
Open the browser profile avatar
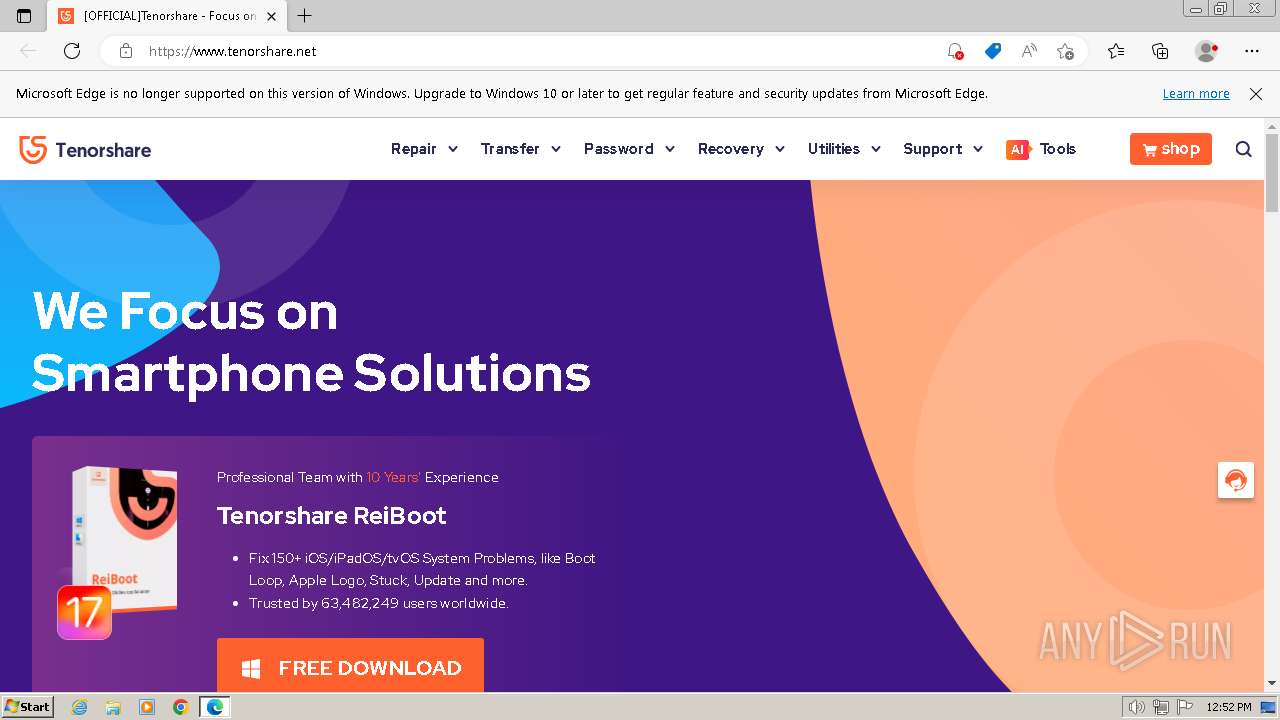point(1206,51)
